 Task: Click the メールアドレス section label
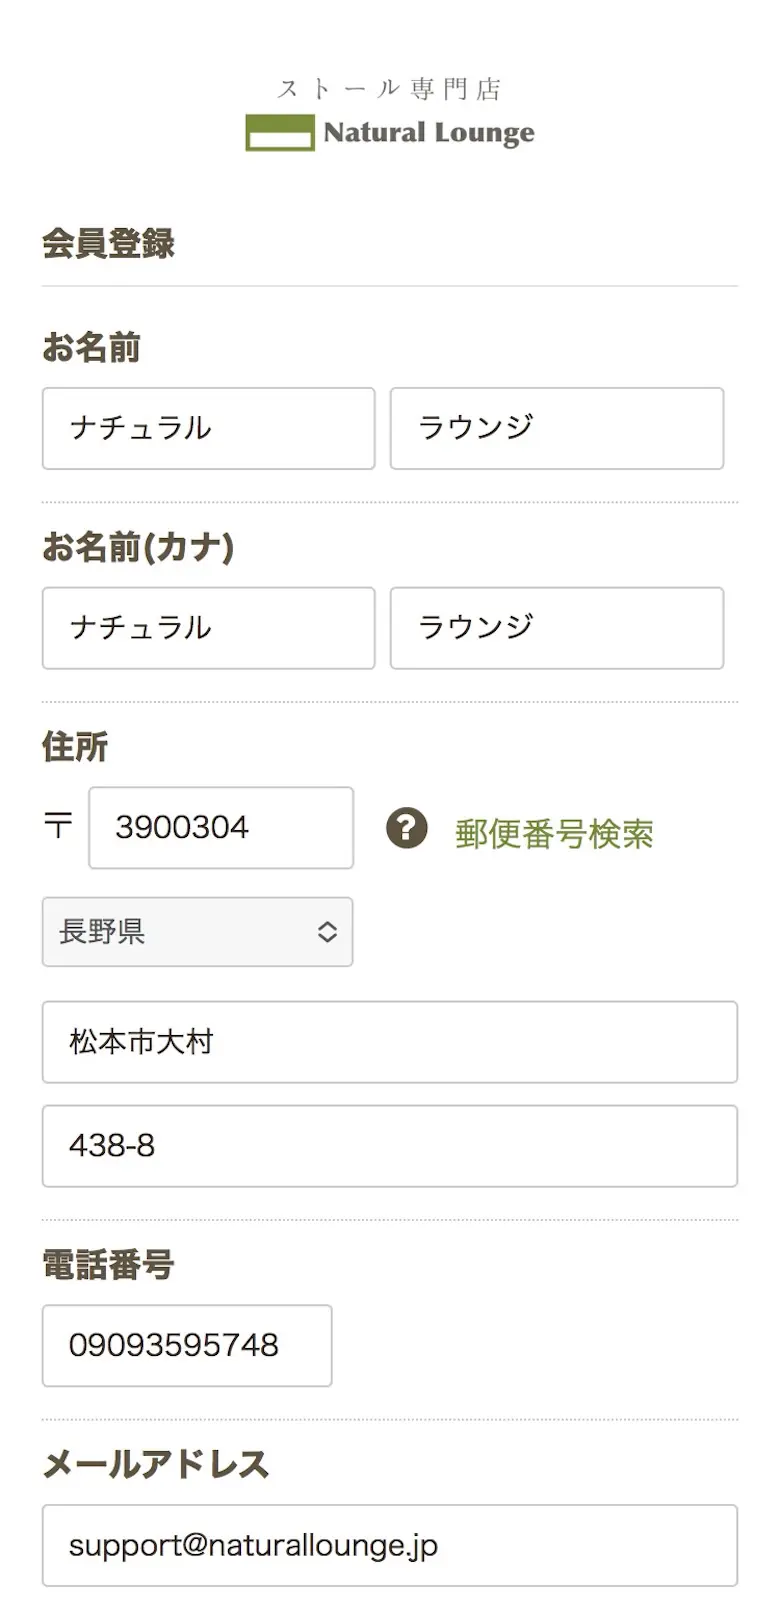pos(156,1464)
